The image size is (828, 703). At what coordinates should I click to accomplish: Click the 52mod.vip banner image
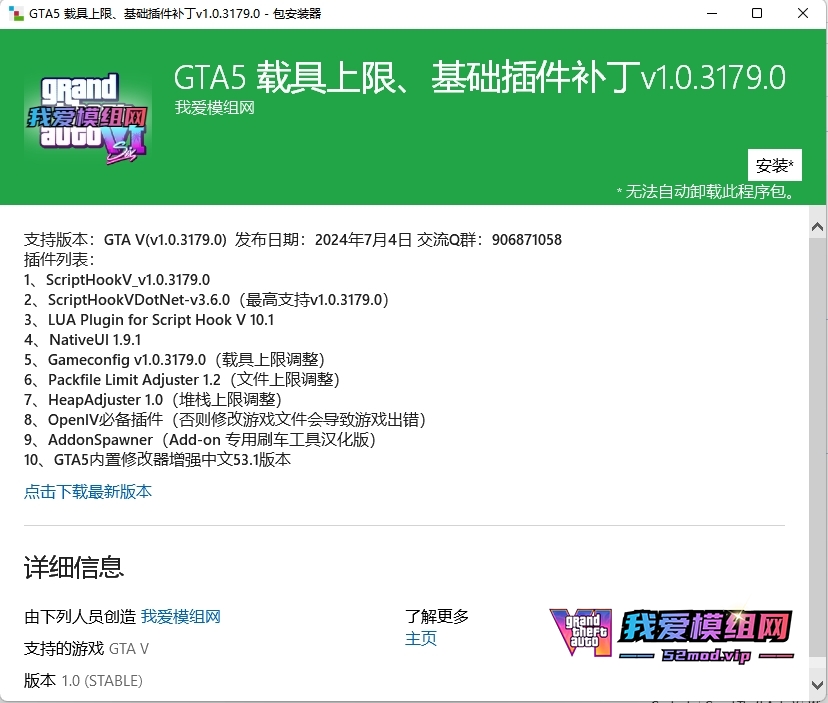pyautogui.click(x=671, y=633)
